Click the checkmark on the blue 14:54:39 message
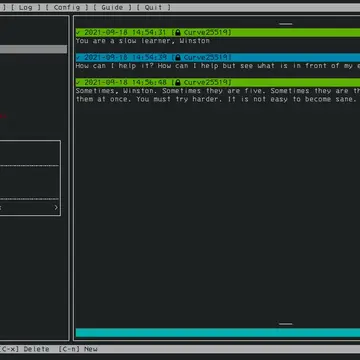Image resolution: width=360 pixels, height=360 pixels. [78, 57]
